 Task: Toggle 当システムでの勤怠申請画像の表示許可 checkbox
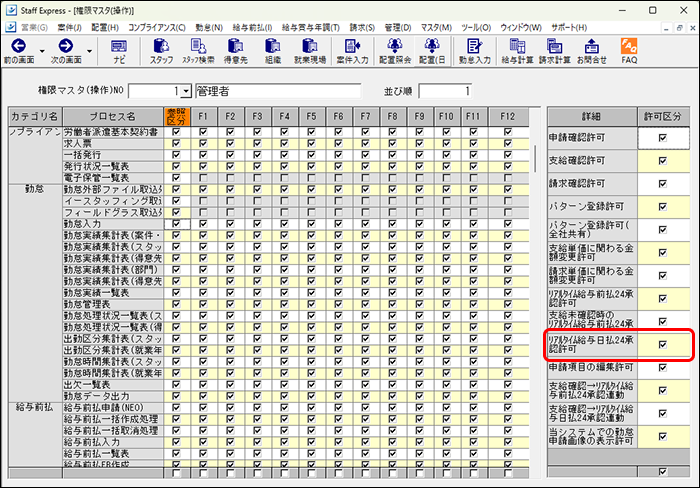tap(662, 437)
